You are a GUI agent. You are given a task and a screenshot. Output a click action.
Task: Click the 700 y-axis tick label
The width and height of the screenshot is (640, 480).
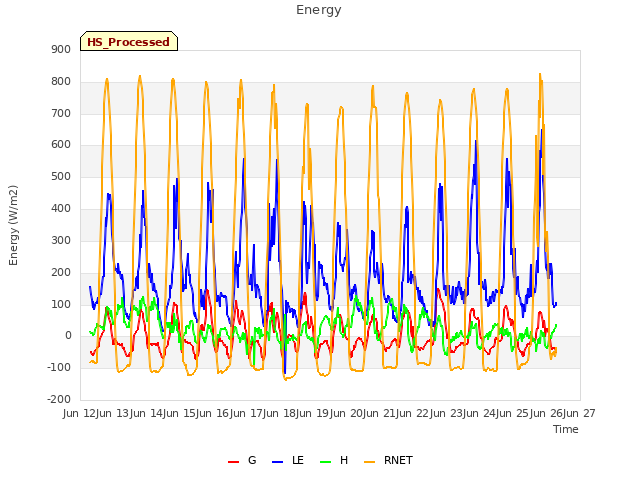coord(61,113)
